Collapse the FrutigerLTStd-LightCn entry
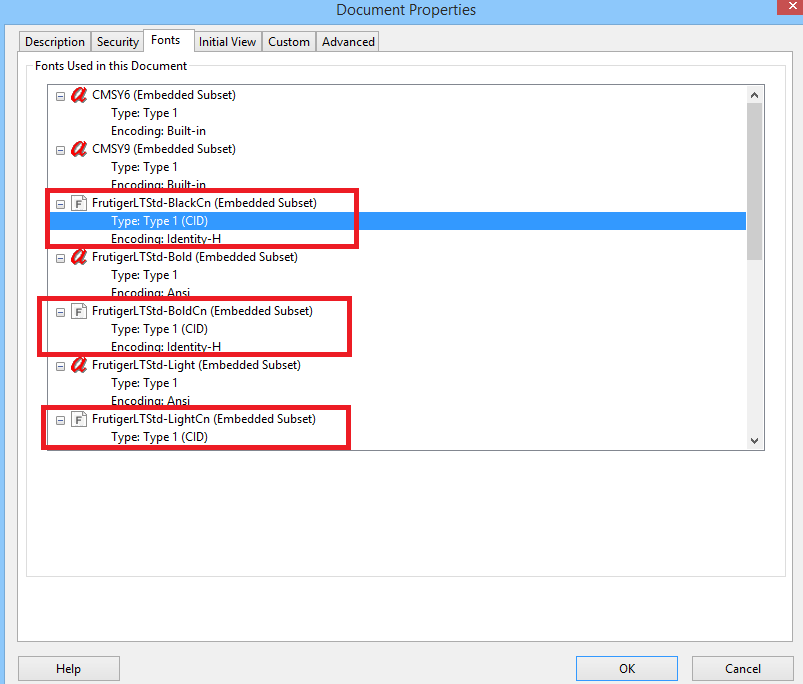 pos(60,419)
